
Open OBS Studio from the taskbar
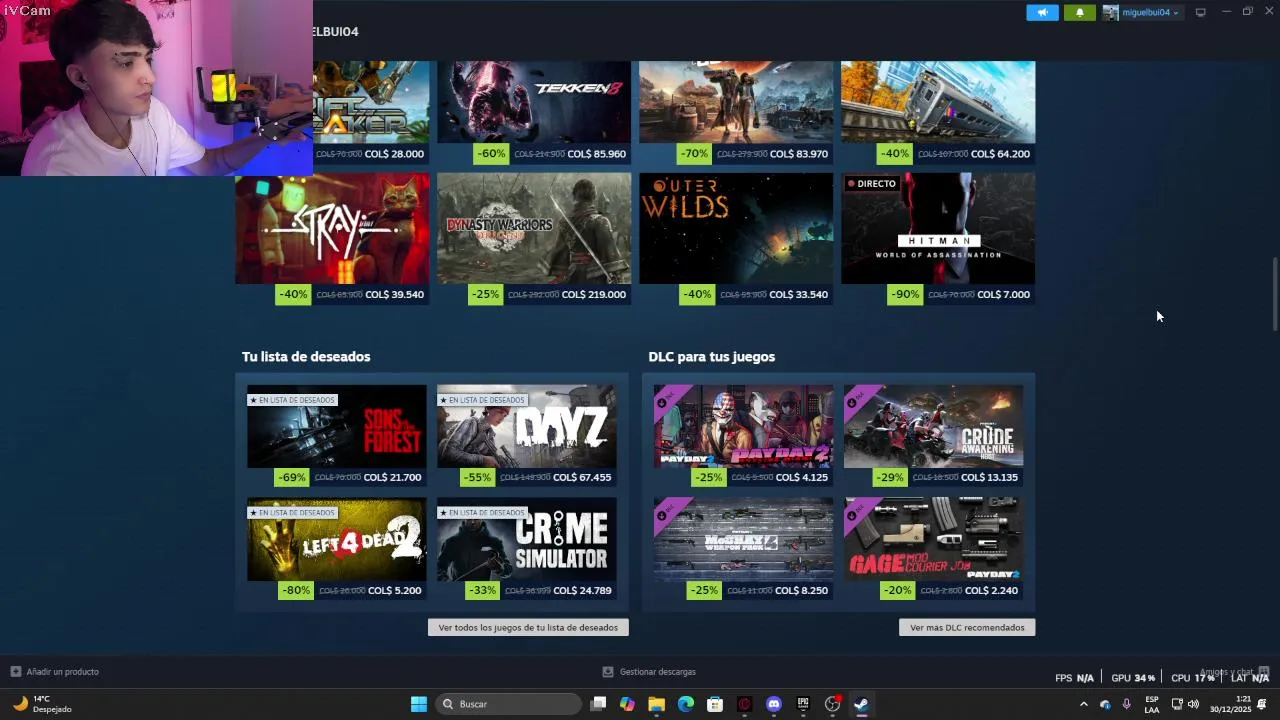[x=832, y=704]
